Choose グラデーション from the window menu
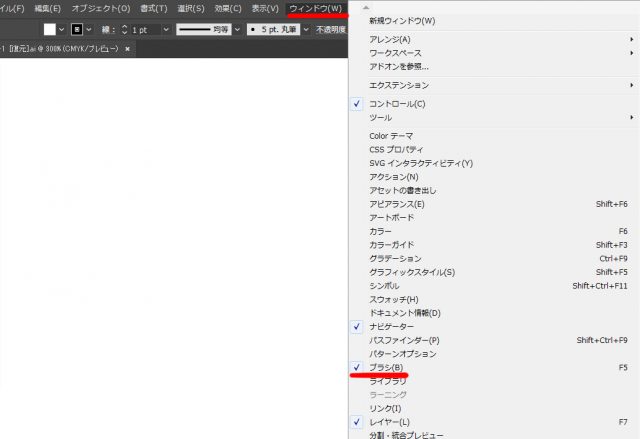This screenshot has height=439, width=640. [x=395, y=258]
